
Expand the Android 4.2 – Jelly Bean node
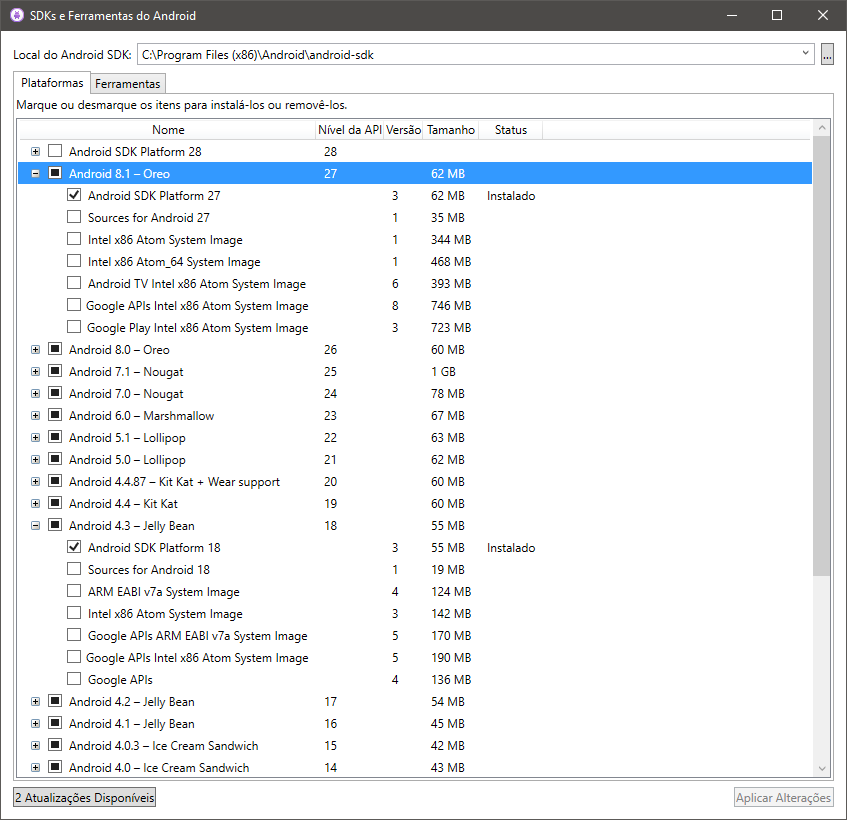click(x=35, y=702)
